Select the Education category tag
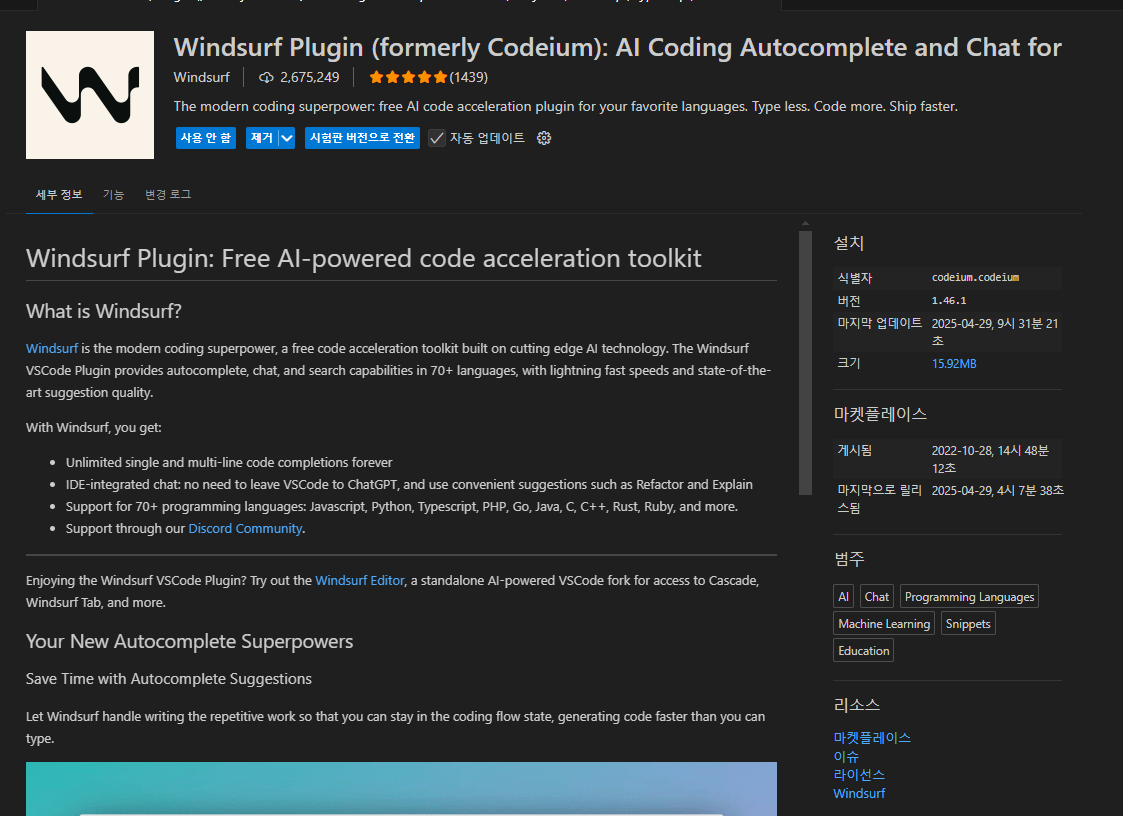This screenshot has width=1123, height=816. (864, 651)
